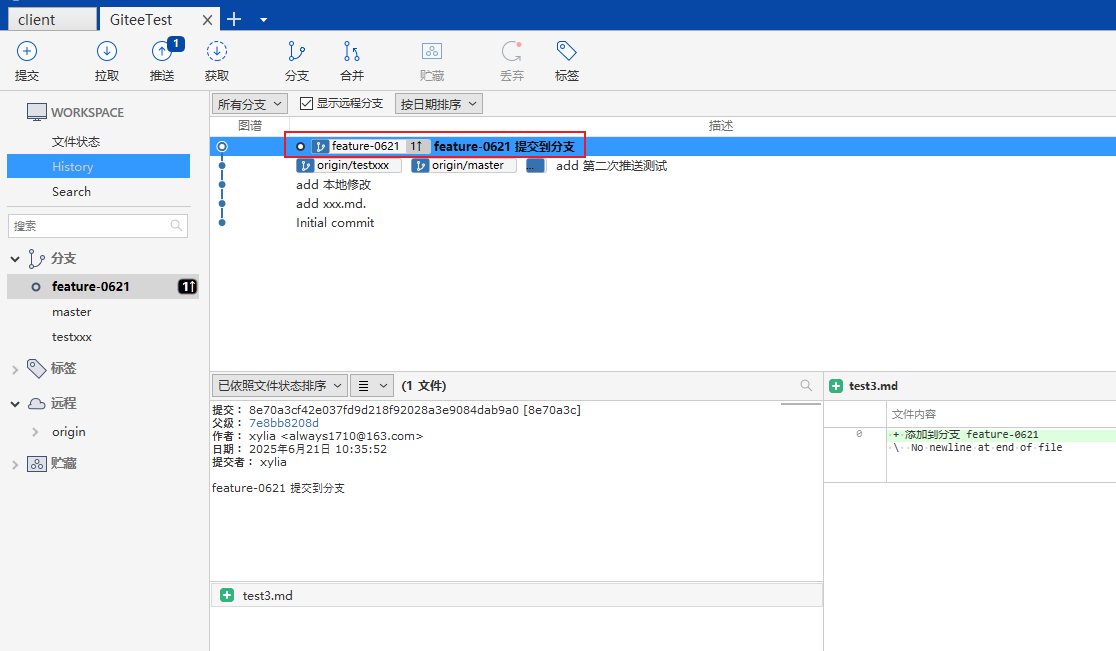Select the master branch in sidebar

pyautogui.click(x=72, y=312)
